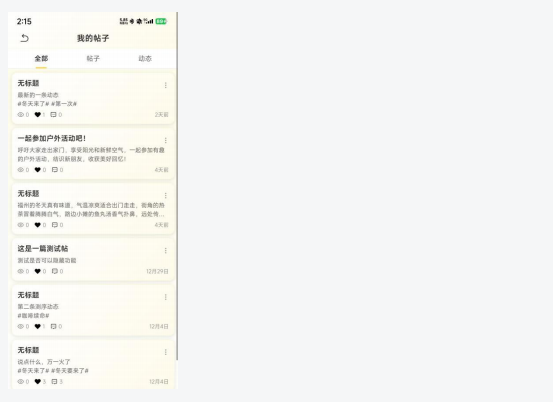The image size is (553, 403).
Task: Tap the hashtag #第一次#
Action: point(64,104)
